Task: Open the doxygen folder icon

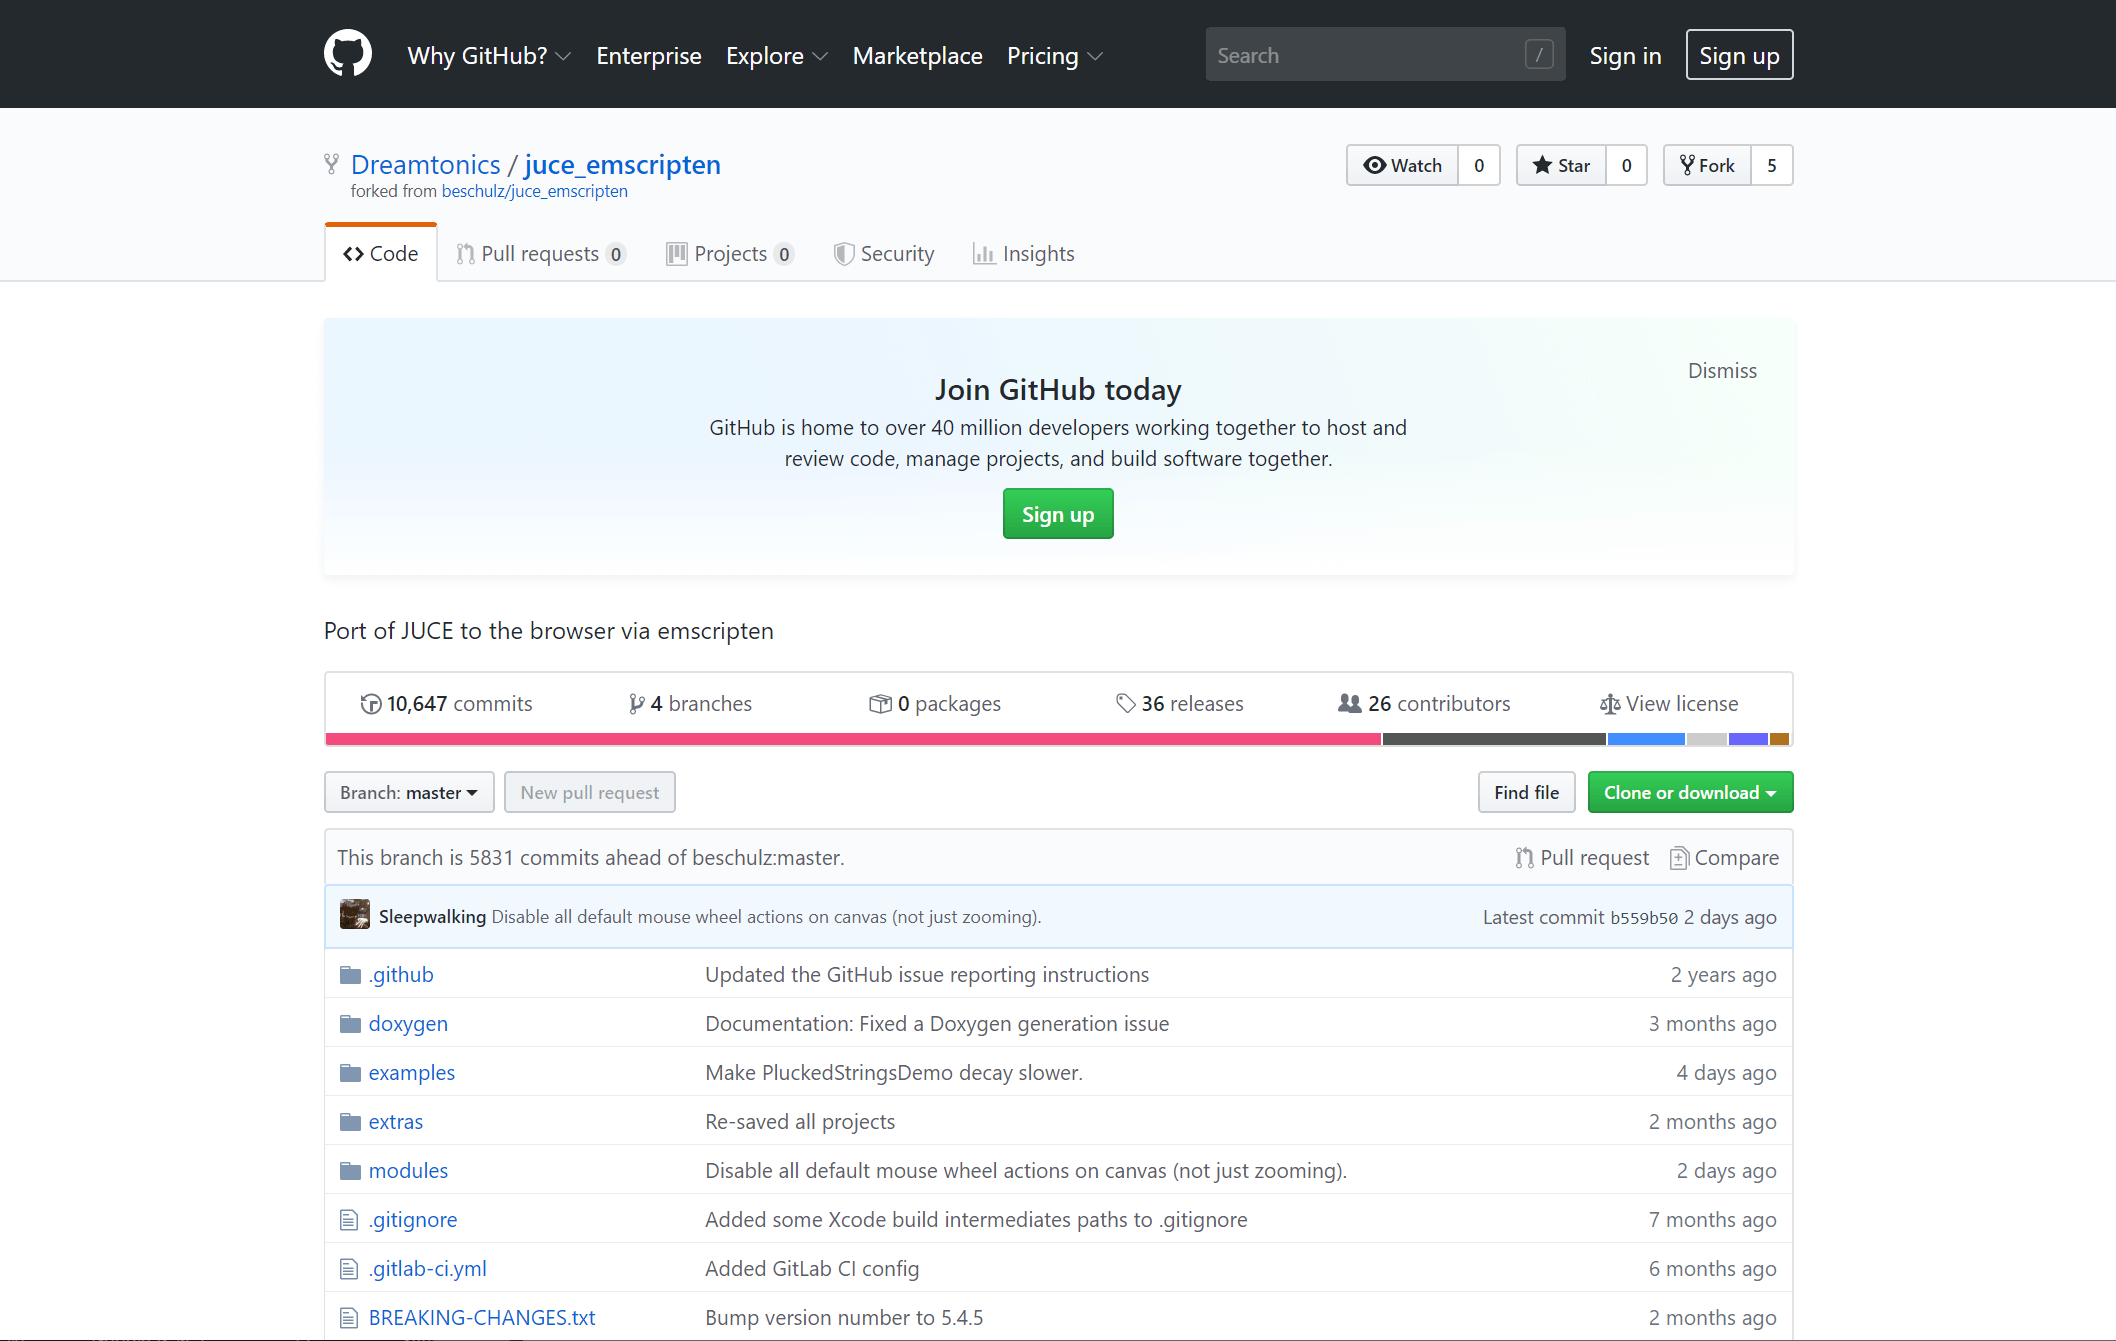Action: [x=350, y=1024]
